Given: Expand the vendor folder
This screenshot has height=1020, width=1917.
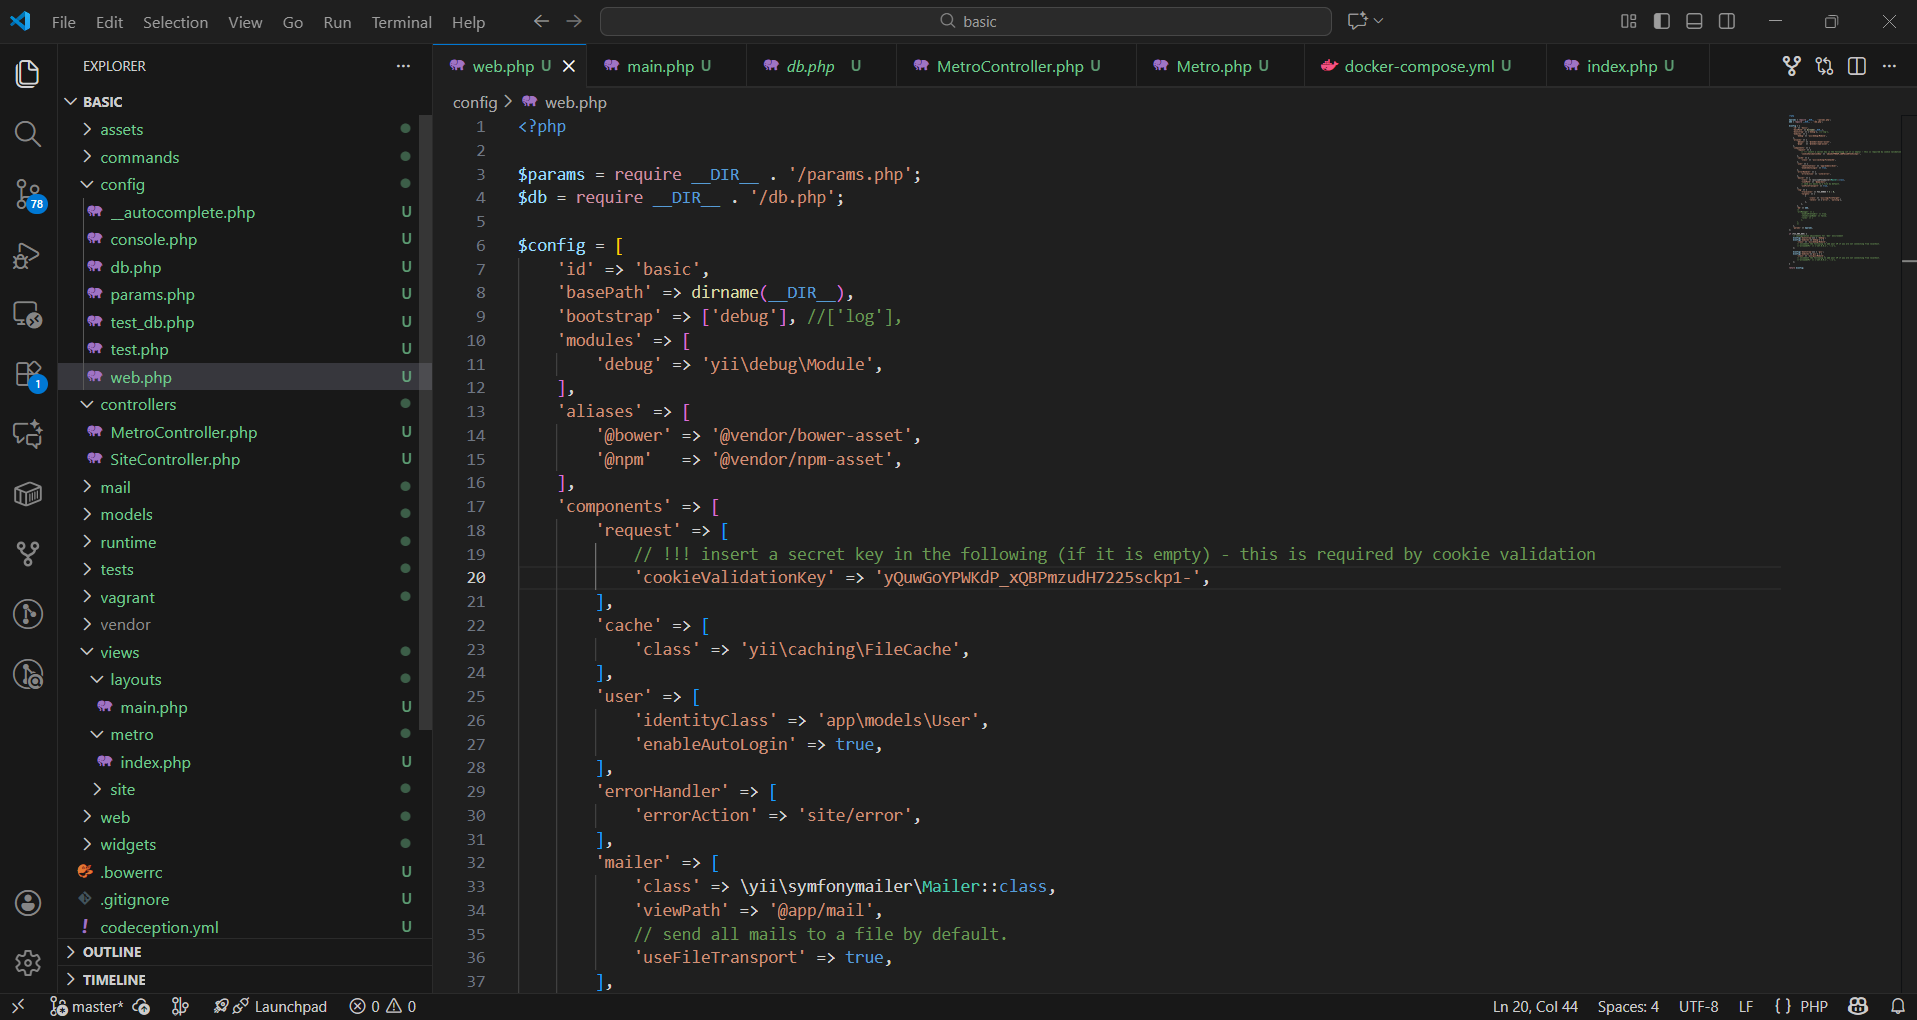Looking at the screenshot, I should (x=125, y=624).
